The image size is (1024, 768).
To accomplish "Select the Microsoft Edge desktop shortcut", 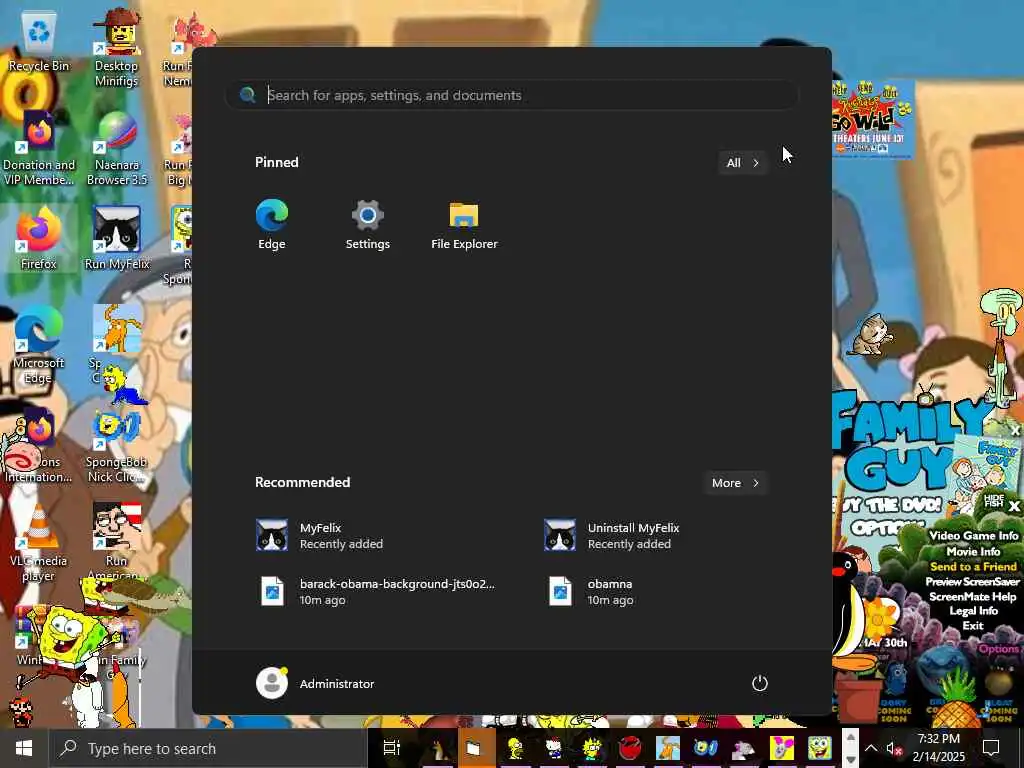I will 38,345.
